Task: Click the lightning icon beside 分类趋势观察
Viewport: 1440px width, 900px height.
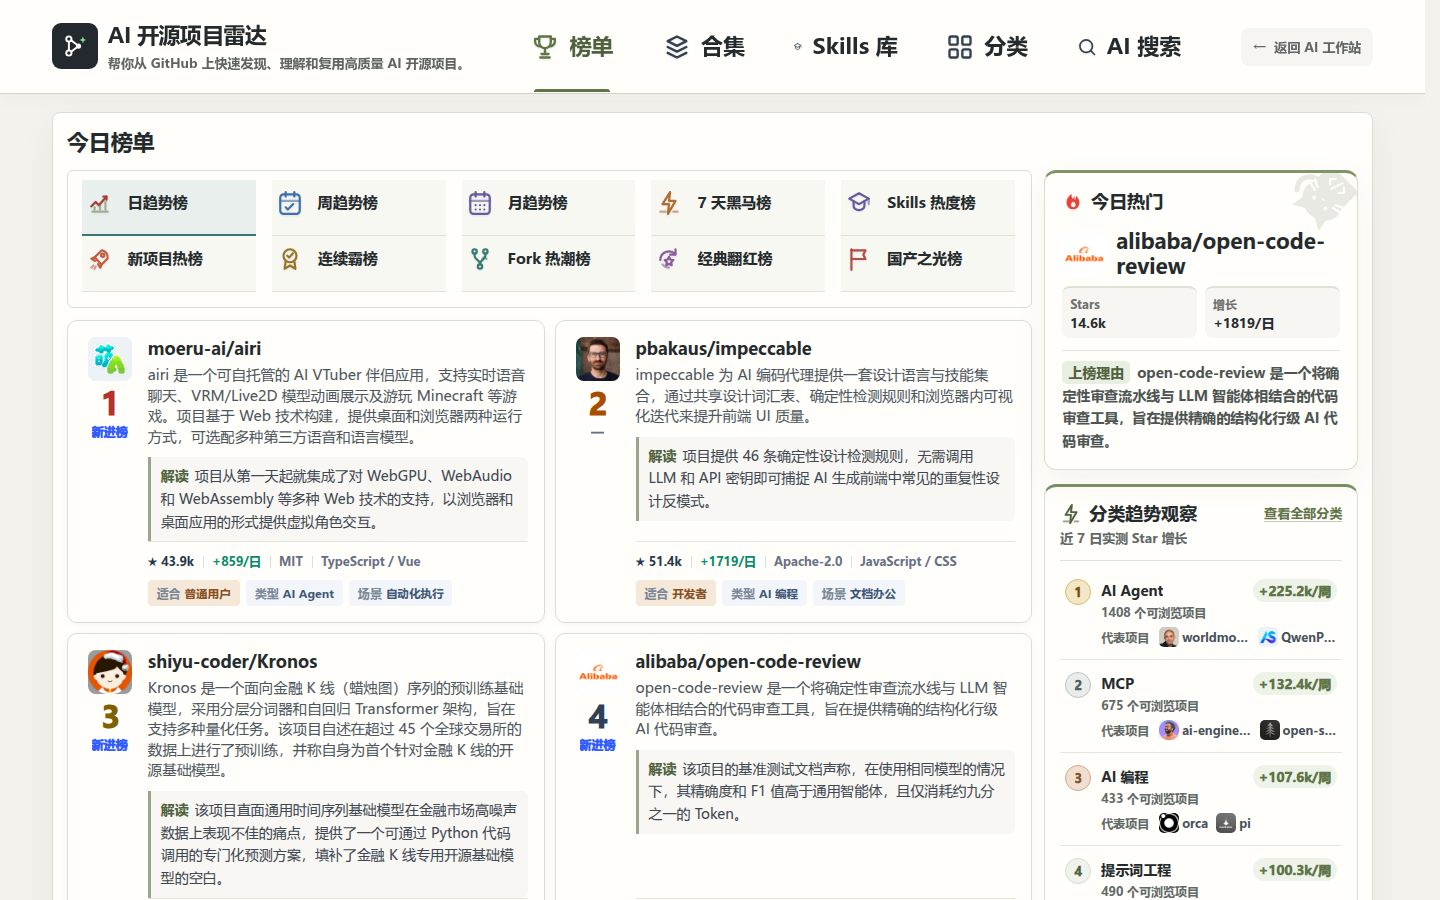Action: point(1071,514)
